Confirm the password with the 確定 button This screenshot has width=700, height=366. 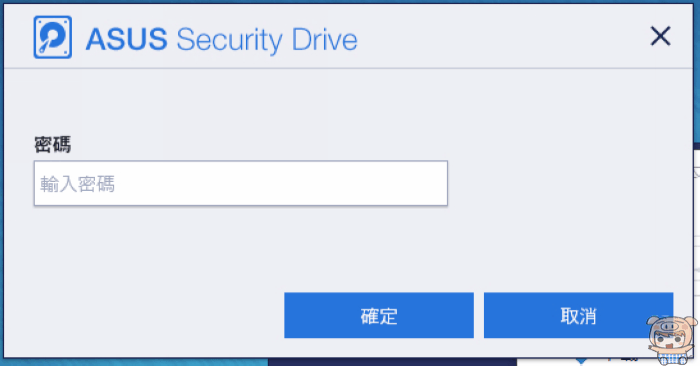coord(379,315)
